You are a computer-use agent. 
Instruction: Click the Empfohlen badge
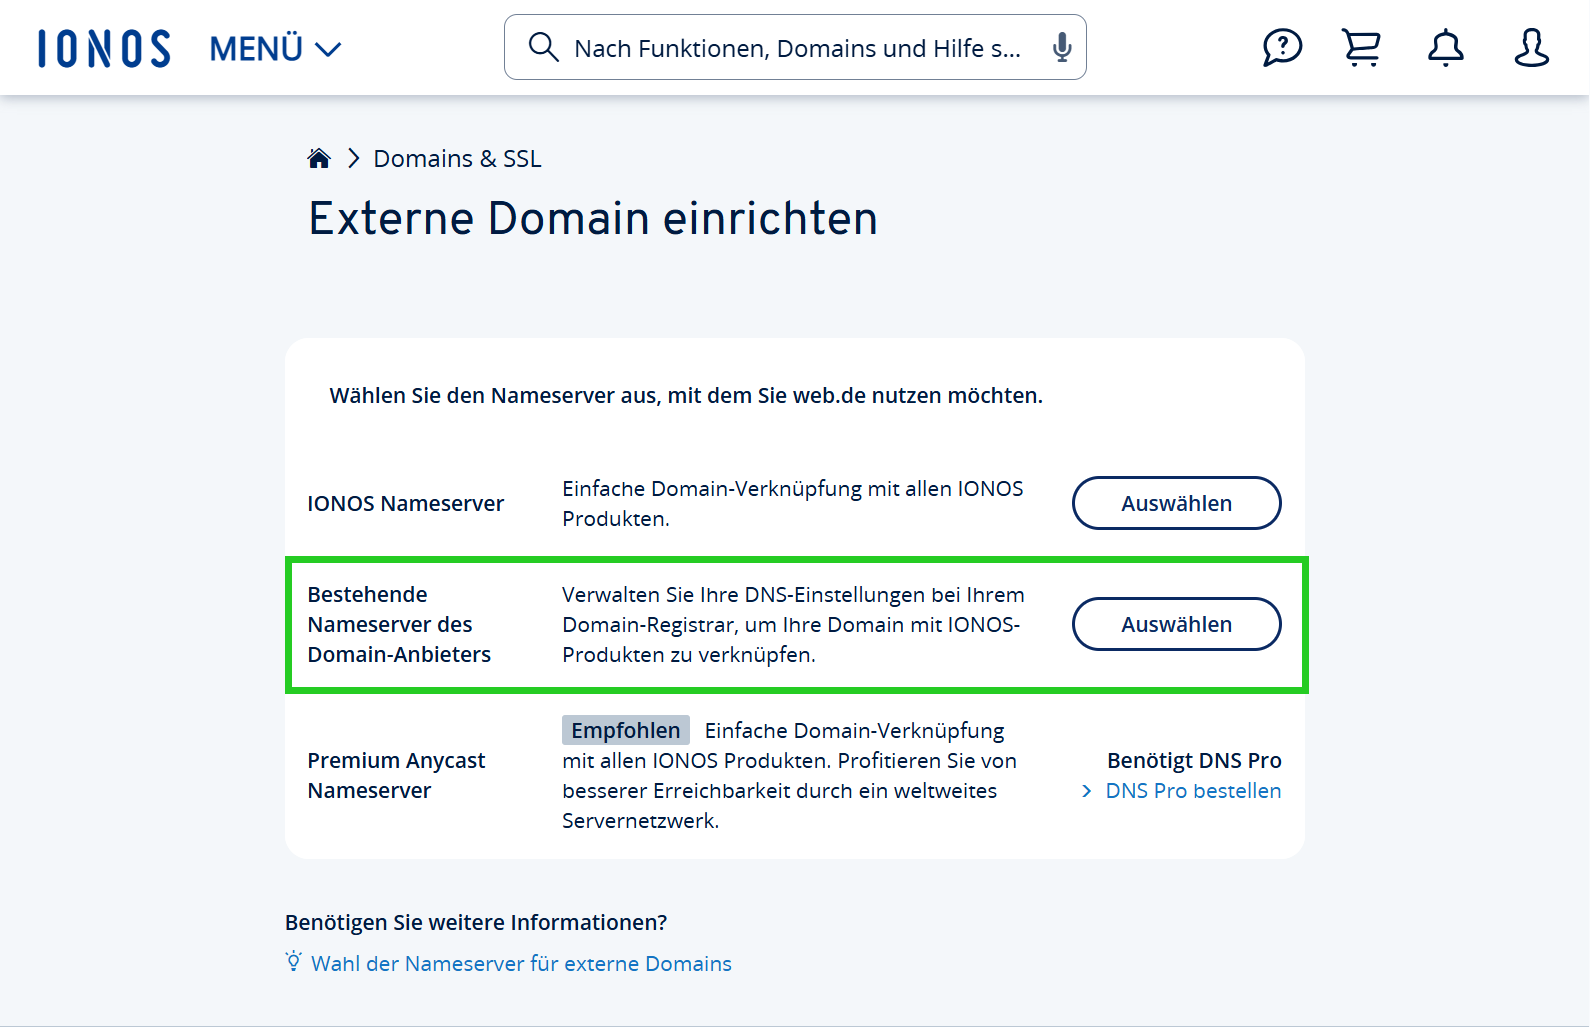(x=626, y=730)
